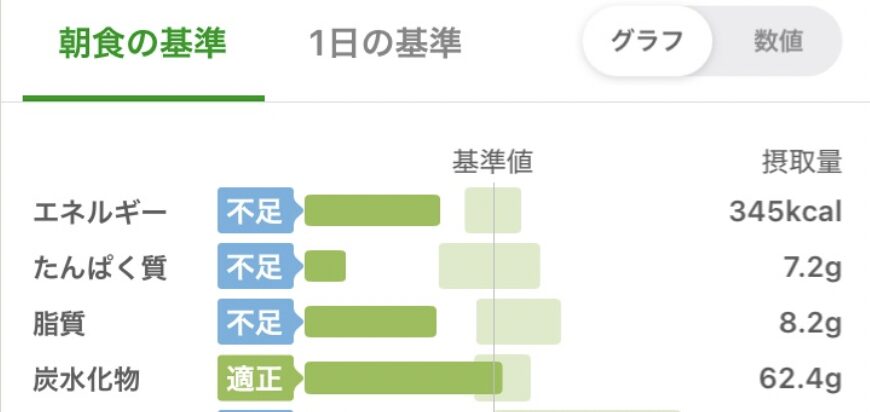Select the グラフ view toggle

point(647,42)
